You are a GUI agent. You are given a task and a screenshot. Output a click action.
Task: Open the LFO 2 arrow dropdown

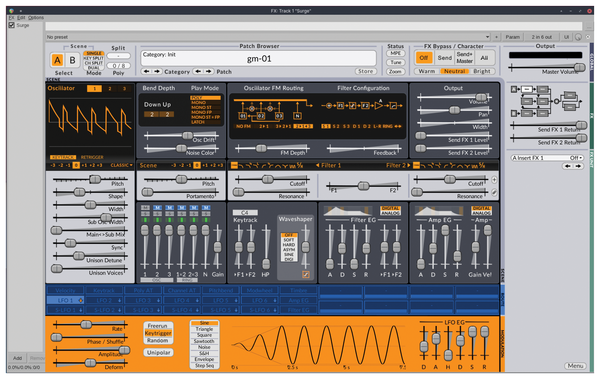coord(119,301)
